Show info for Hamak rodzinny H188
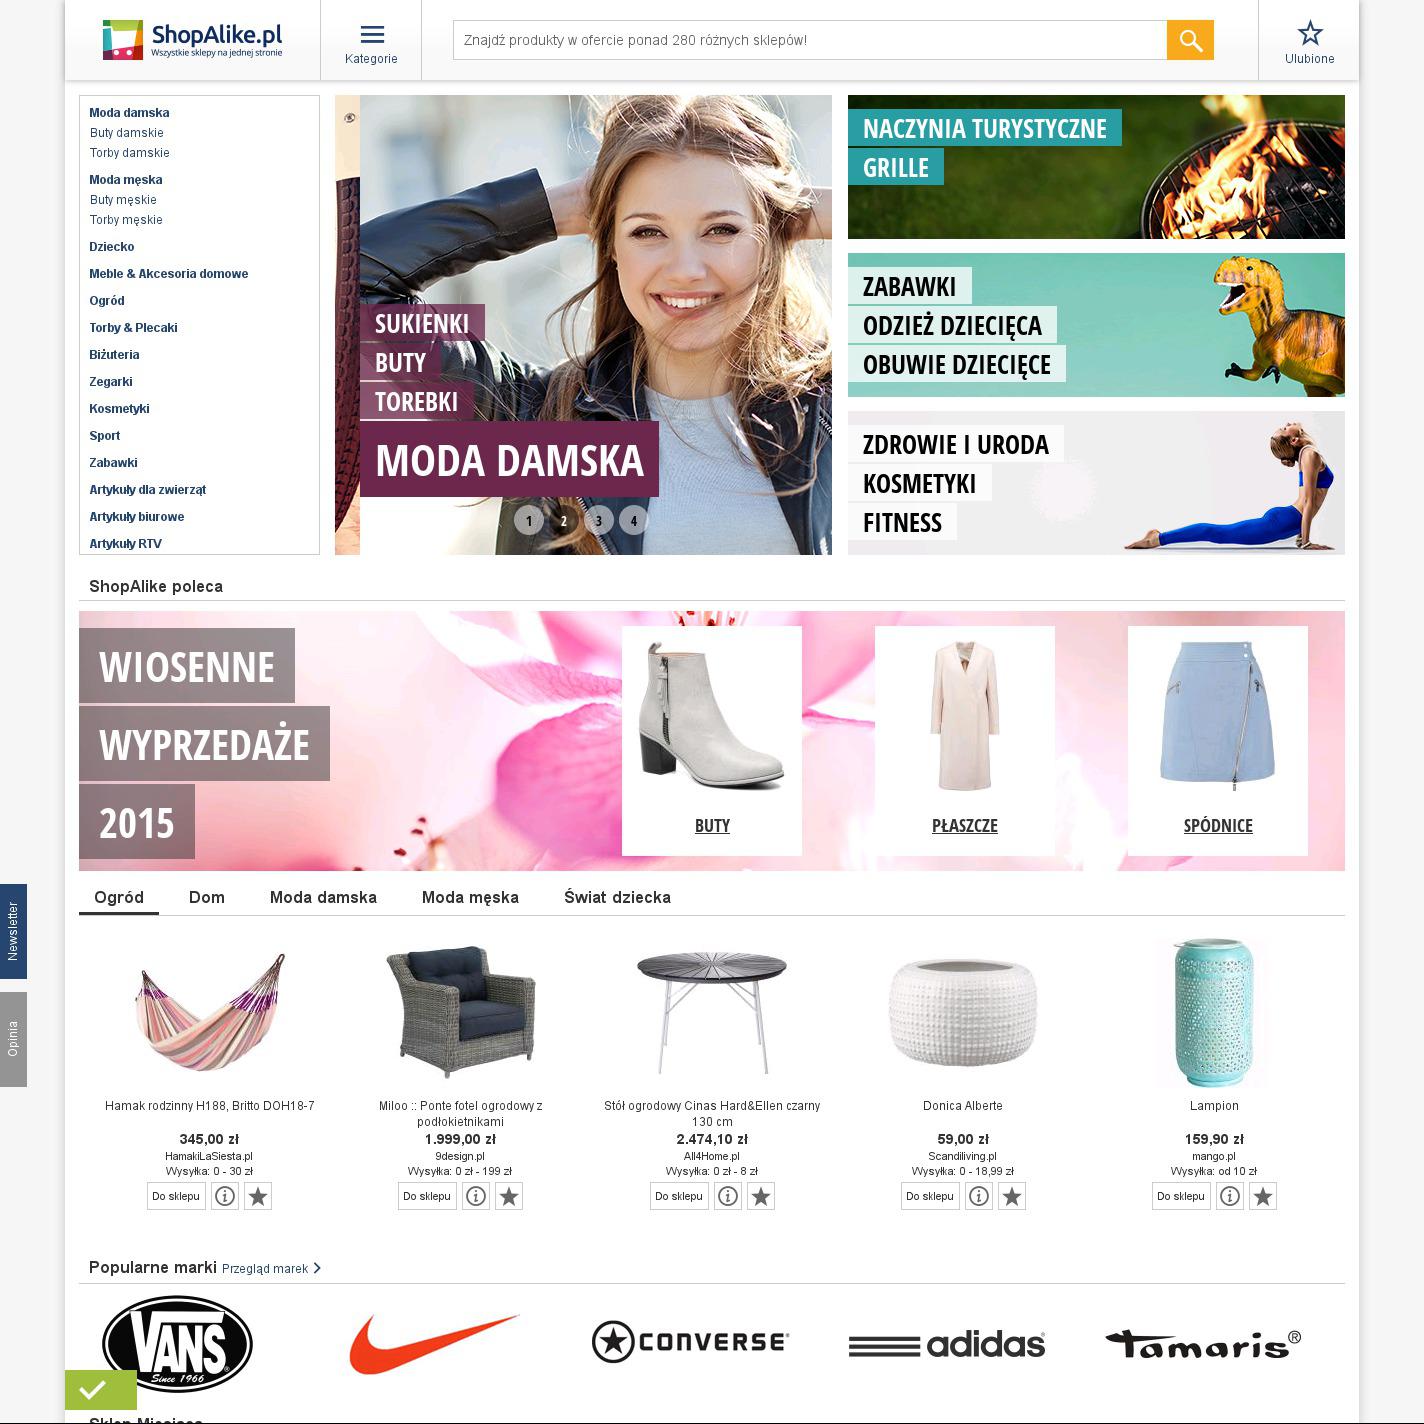The width and height of the screenshot is (1424, 1424). pyautogui.click(x=225, y=1196)
